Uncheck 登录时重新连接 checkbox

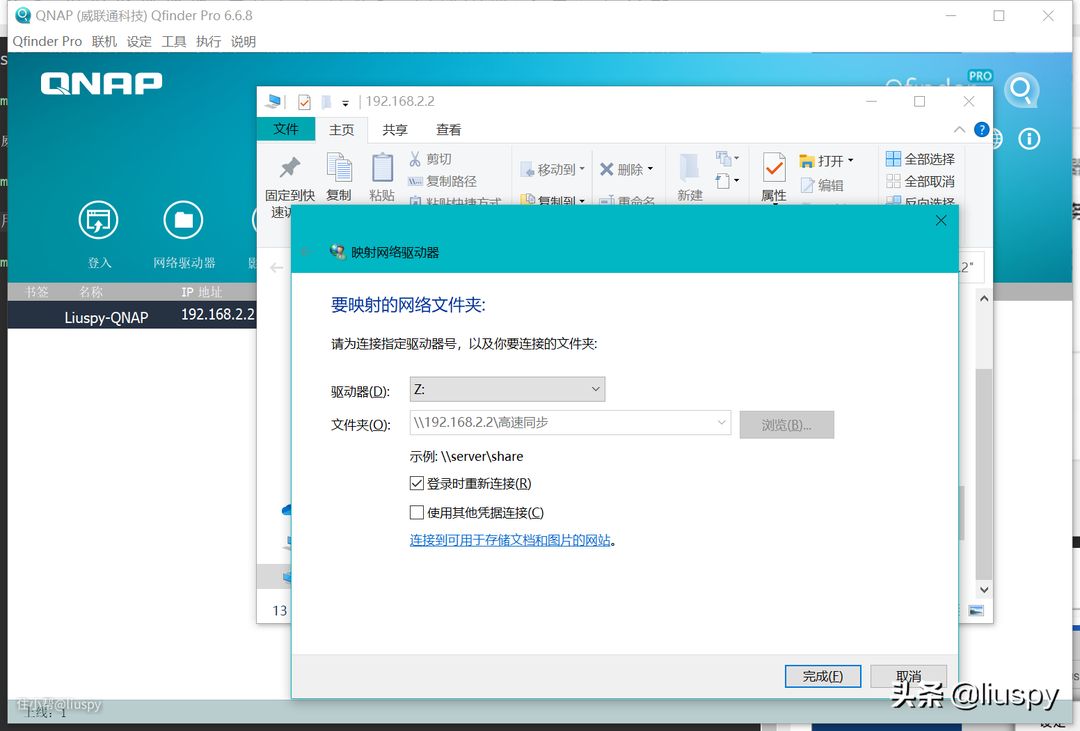coord(417,484)
